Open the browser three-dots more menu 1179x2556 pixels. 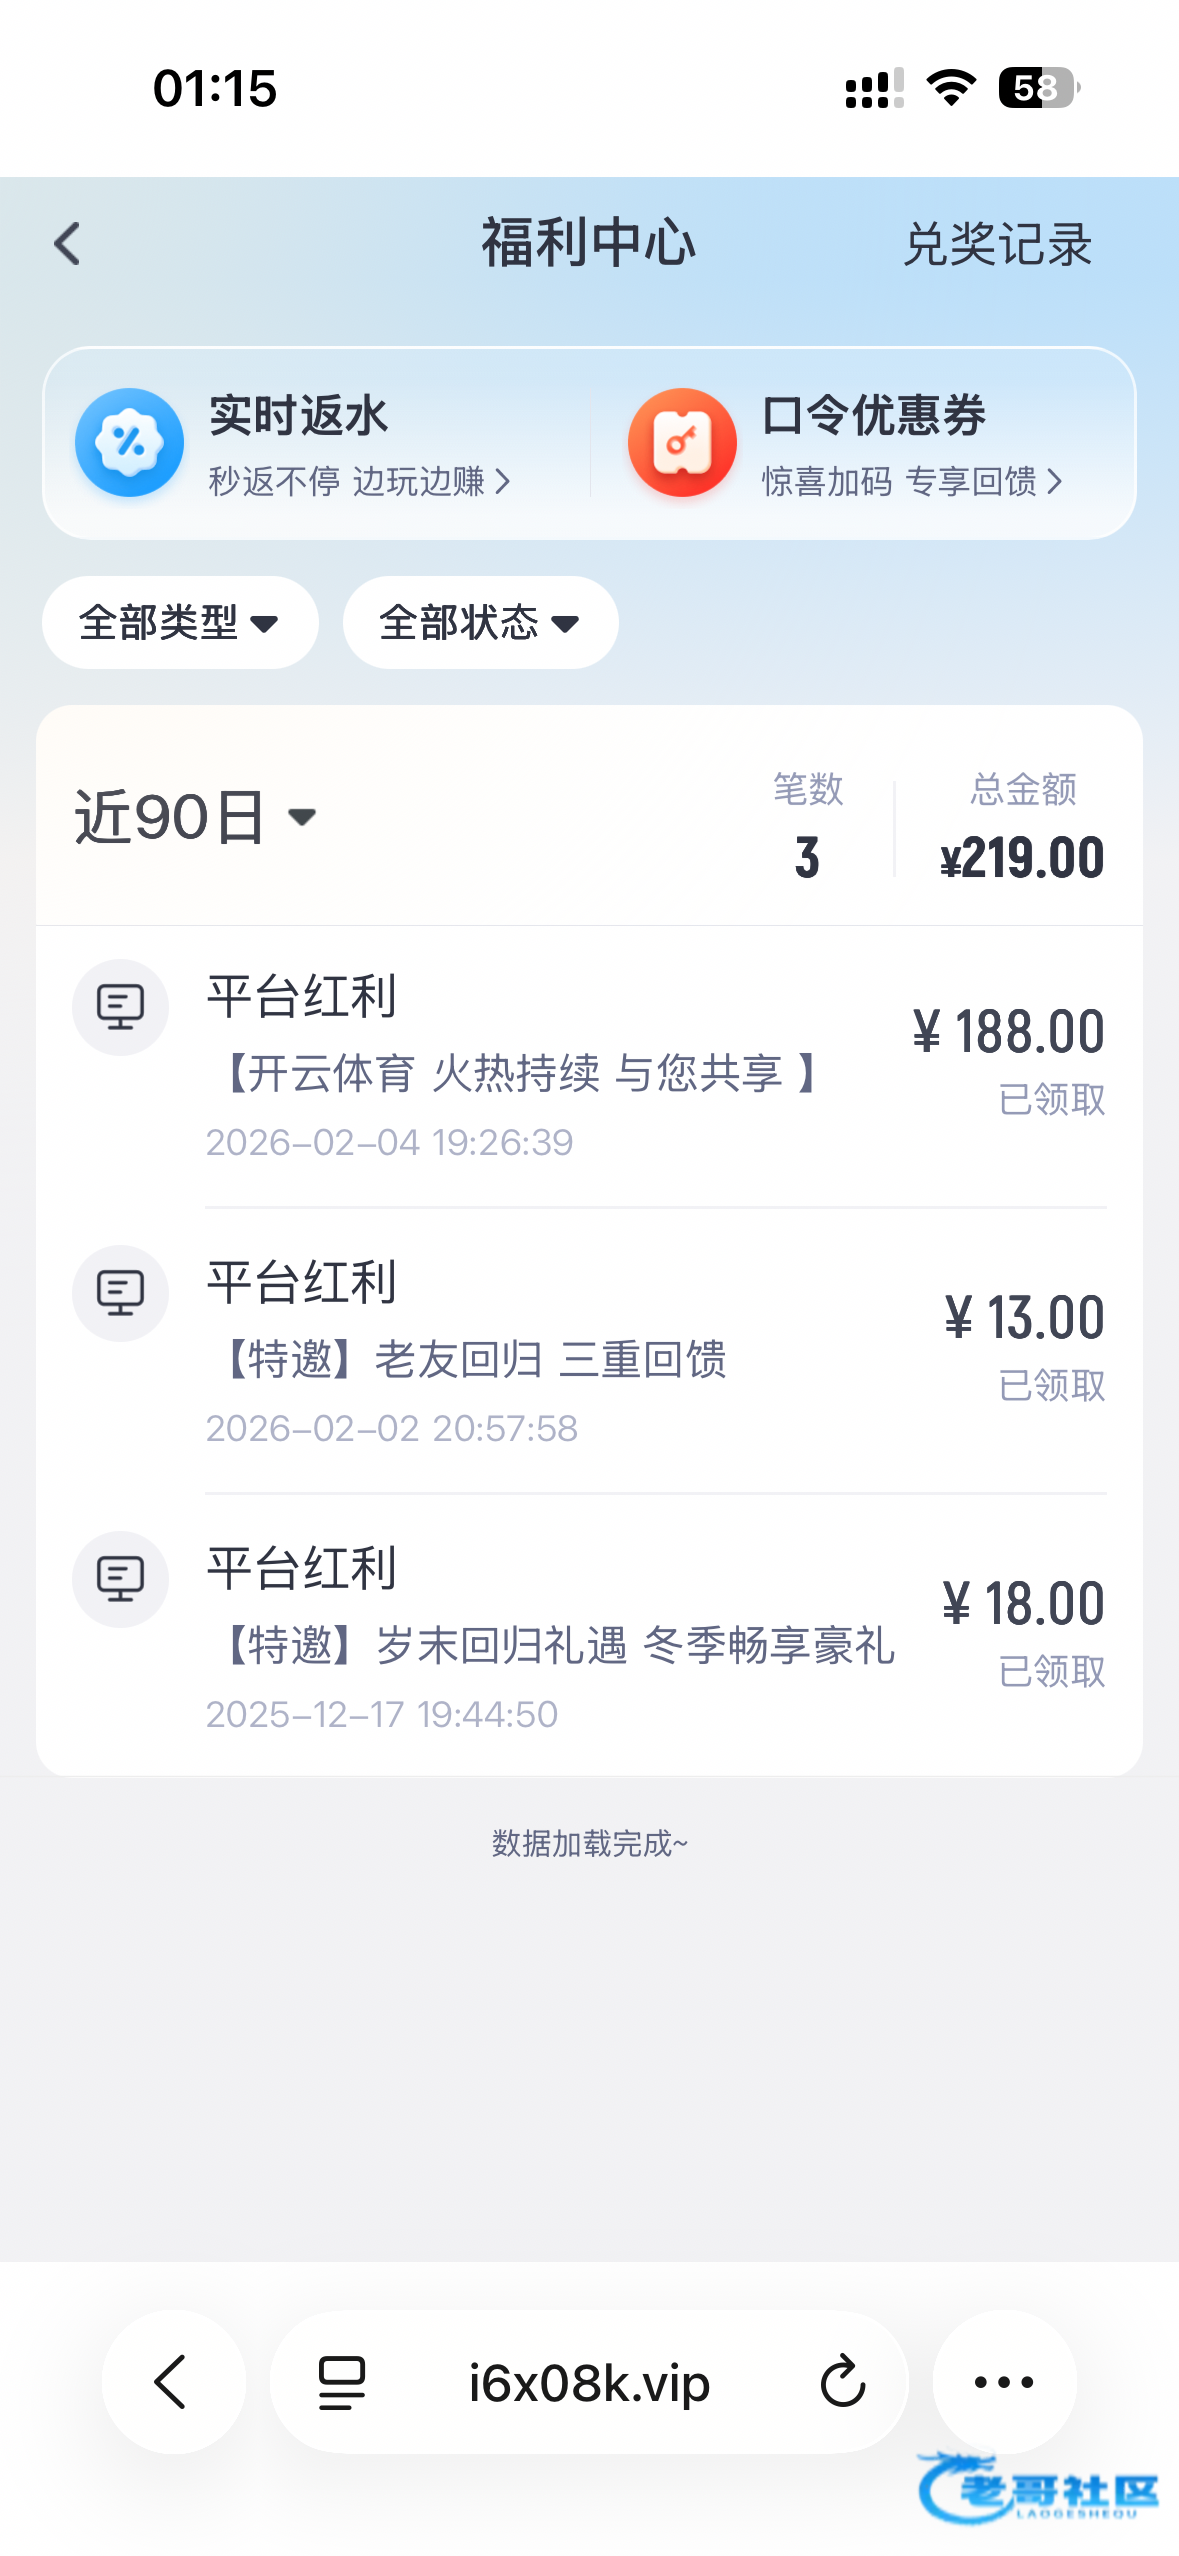click(1003, 2381)
